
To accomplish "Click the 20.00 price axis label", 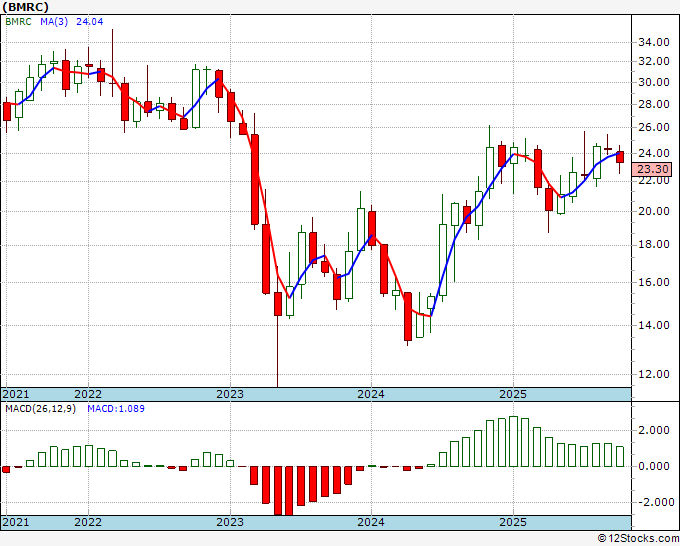I will point(653,211).
